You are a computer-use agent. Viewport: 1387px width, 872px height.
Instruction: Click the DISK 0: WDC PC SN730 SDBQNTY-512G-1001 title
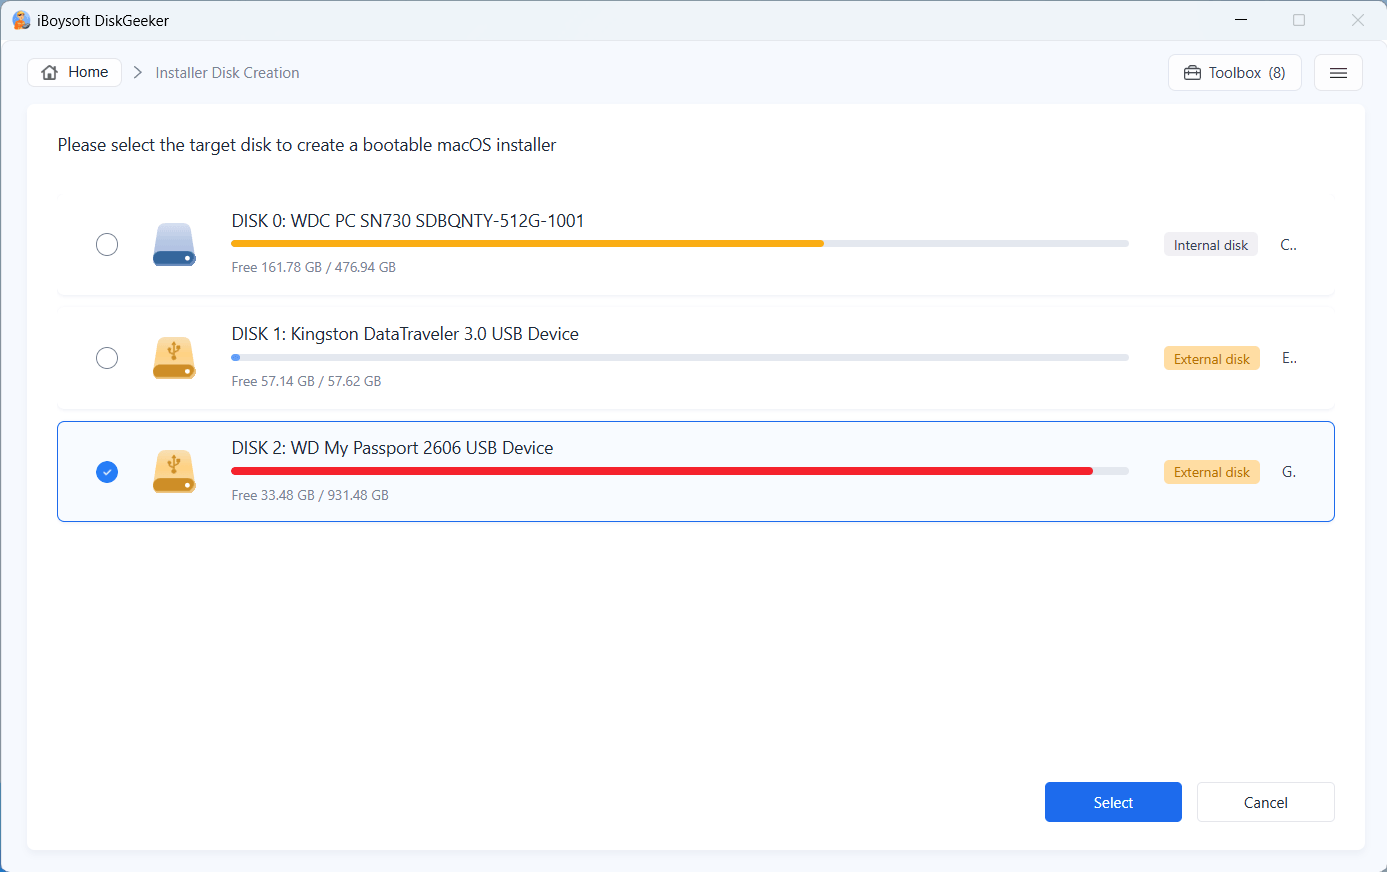click(x=407, y=221)
